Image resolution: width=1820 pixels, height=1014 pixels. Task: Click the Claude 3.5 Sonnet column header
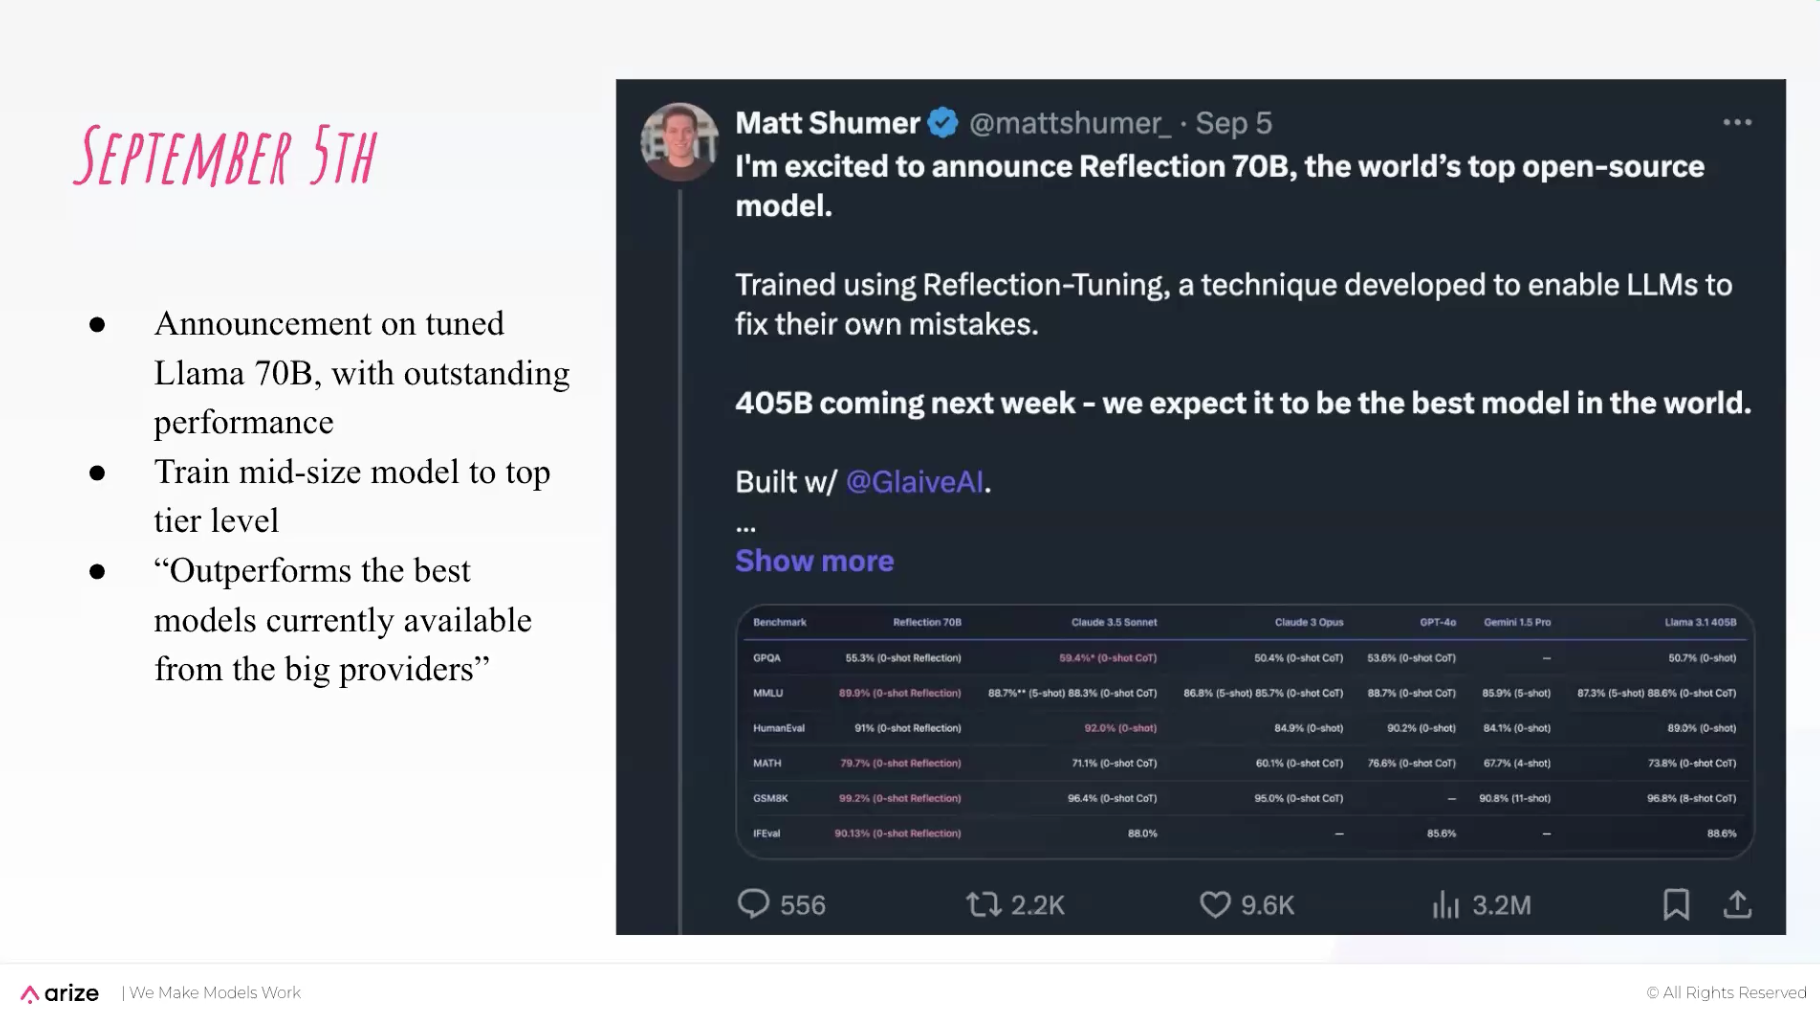click(x=1113, y=622)
